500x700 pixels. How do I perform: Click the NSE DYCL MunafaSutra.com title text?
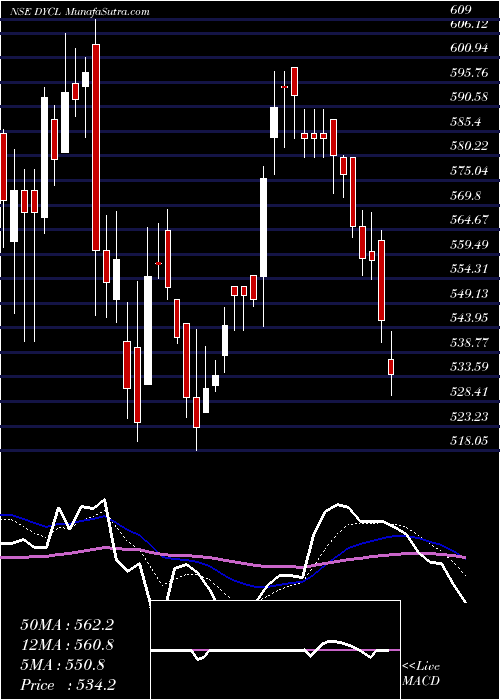point(79,12)
